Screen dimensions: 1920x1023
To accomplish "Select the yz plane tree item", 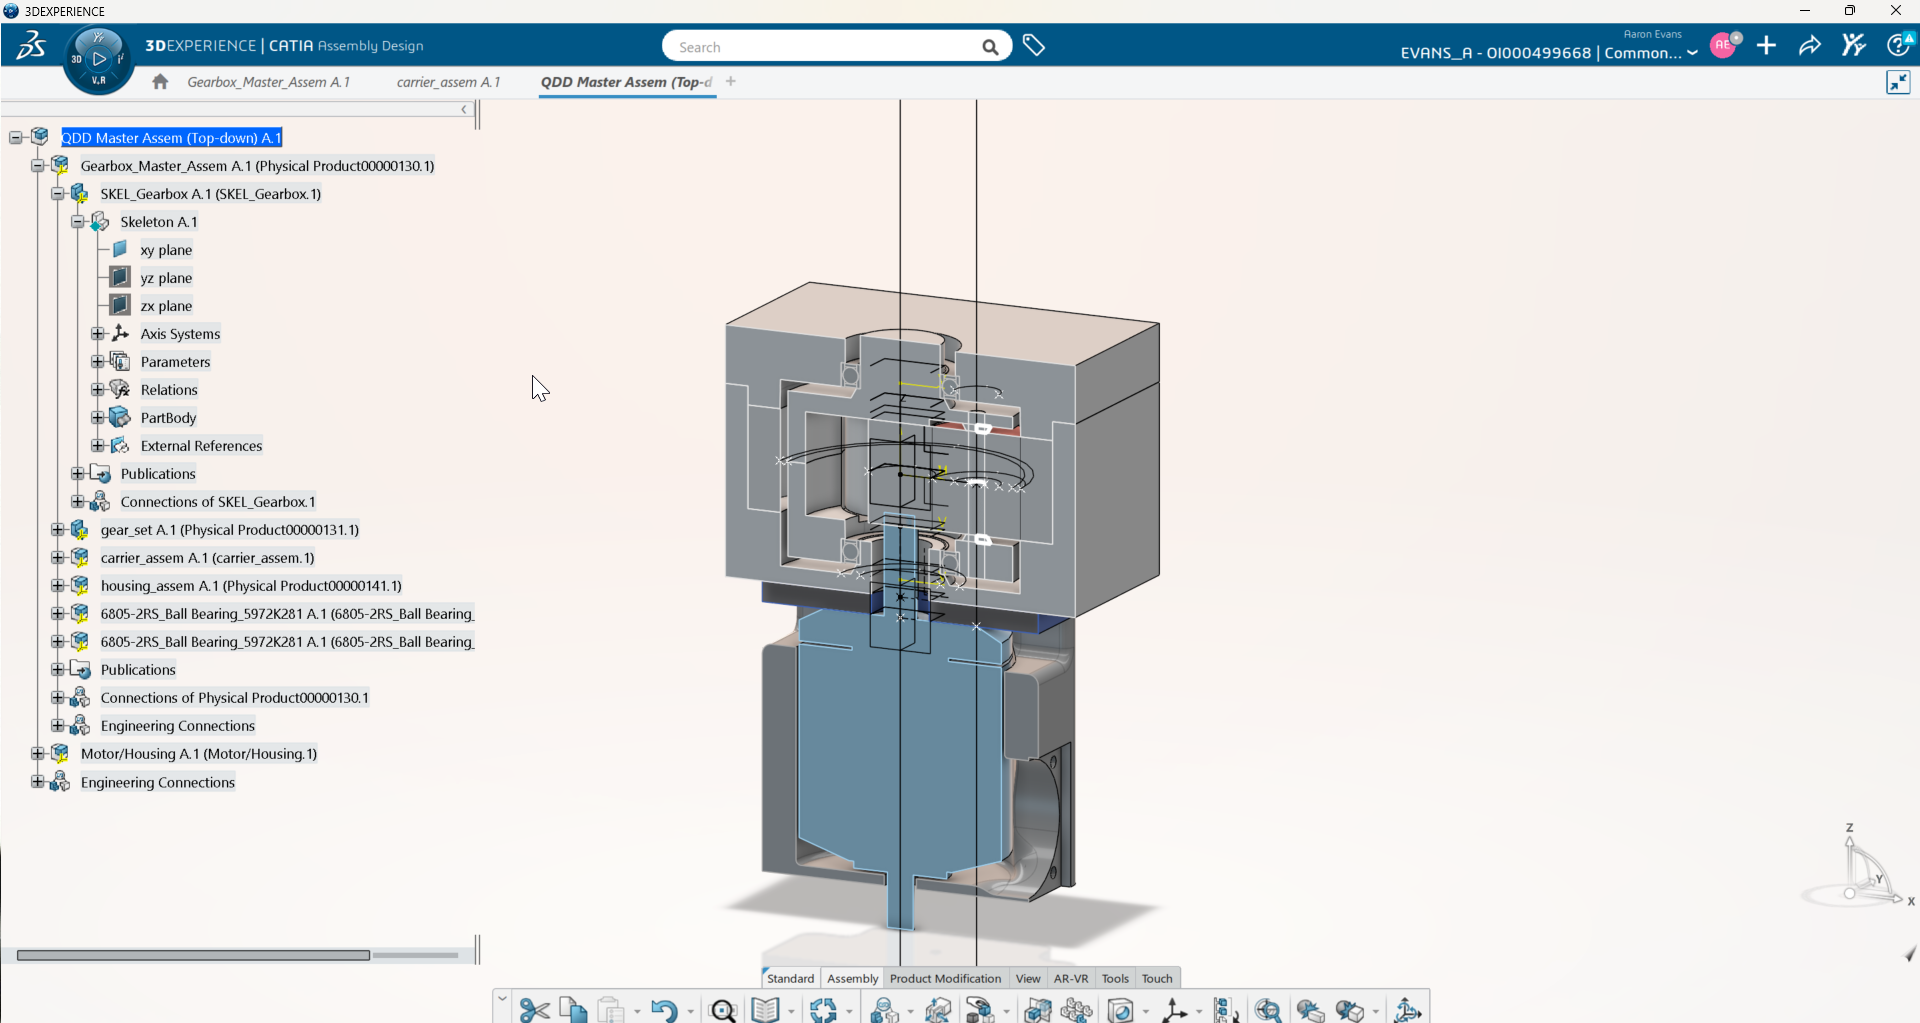I will click(166, 278).
